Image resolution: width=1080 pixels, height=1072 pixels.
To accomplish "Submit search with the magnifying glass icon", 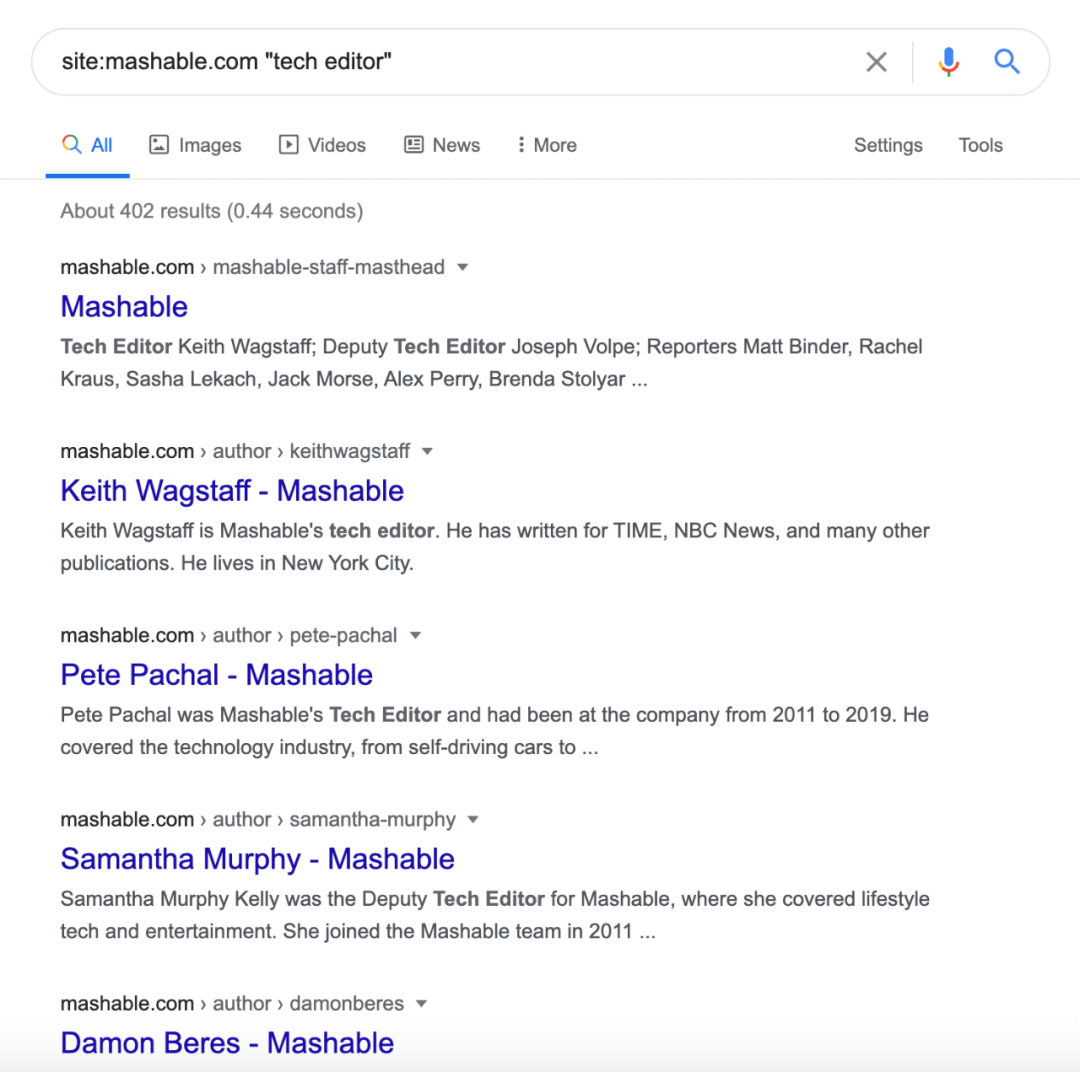I will coord(1006,62).
